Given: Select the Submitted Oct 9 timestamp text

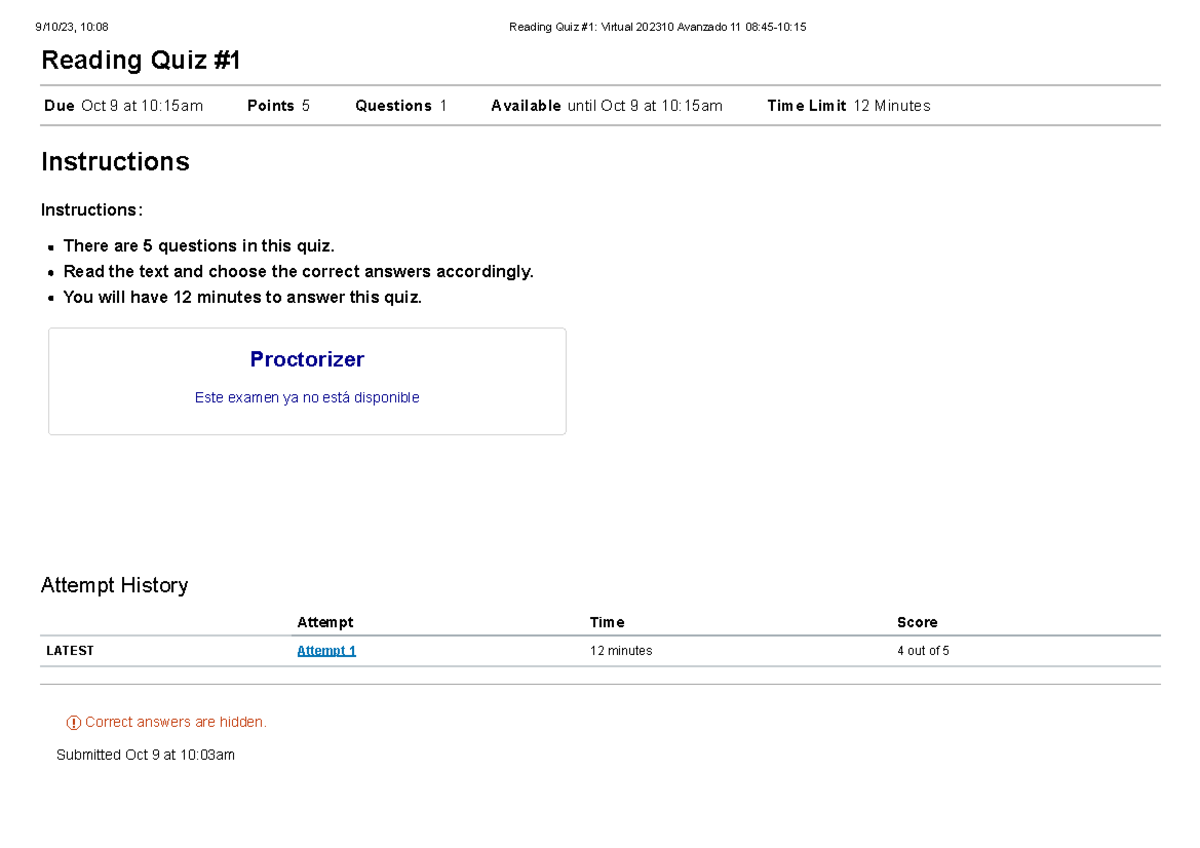Looking at the screenshot, I should [x=145, y=755].
